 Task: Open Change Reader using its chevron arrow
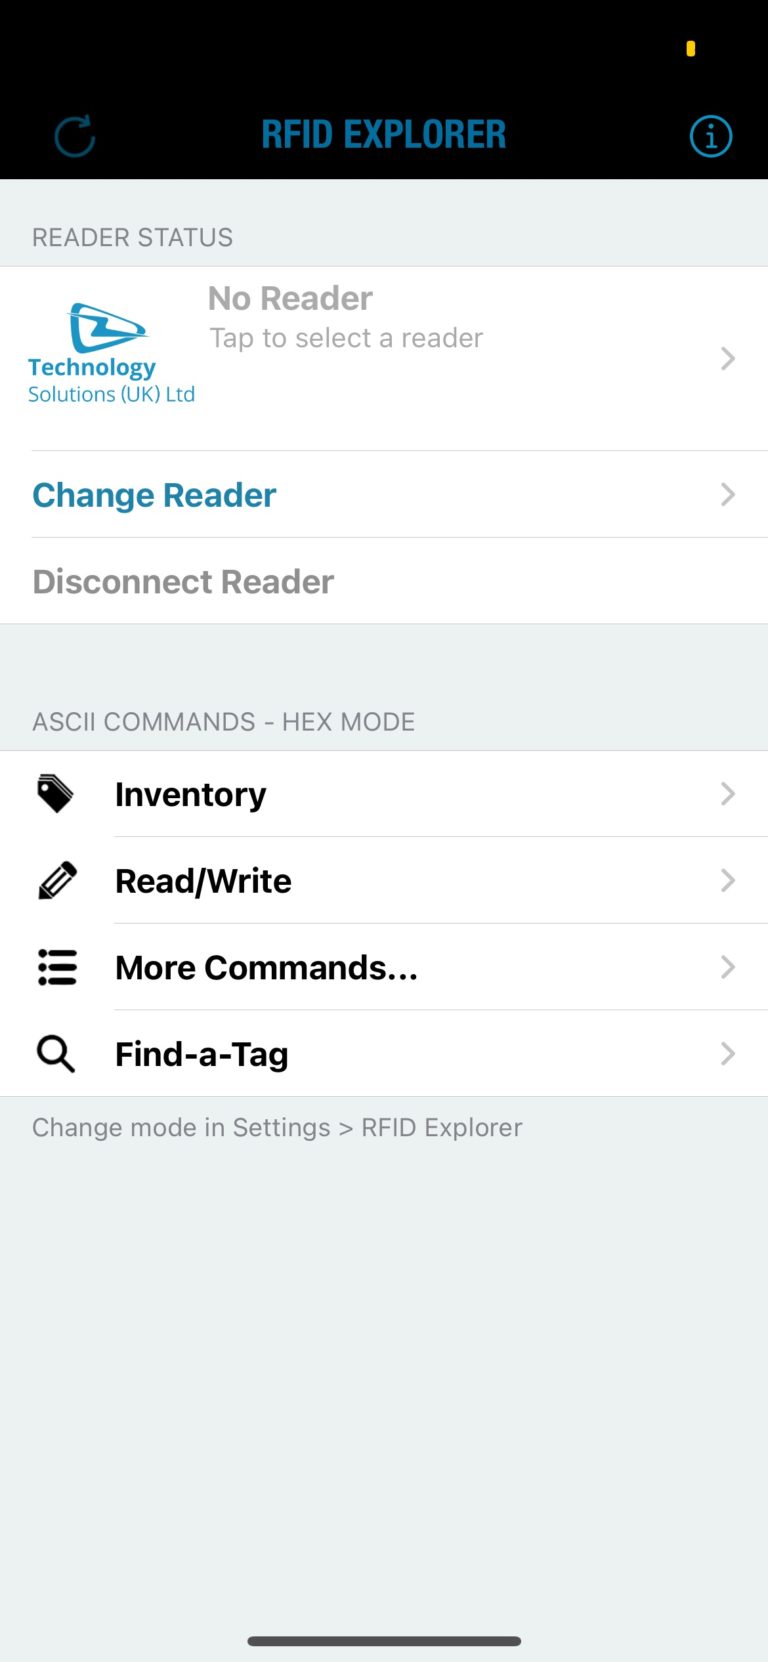coord(727,494)
